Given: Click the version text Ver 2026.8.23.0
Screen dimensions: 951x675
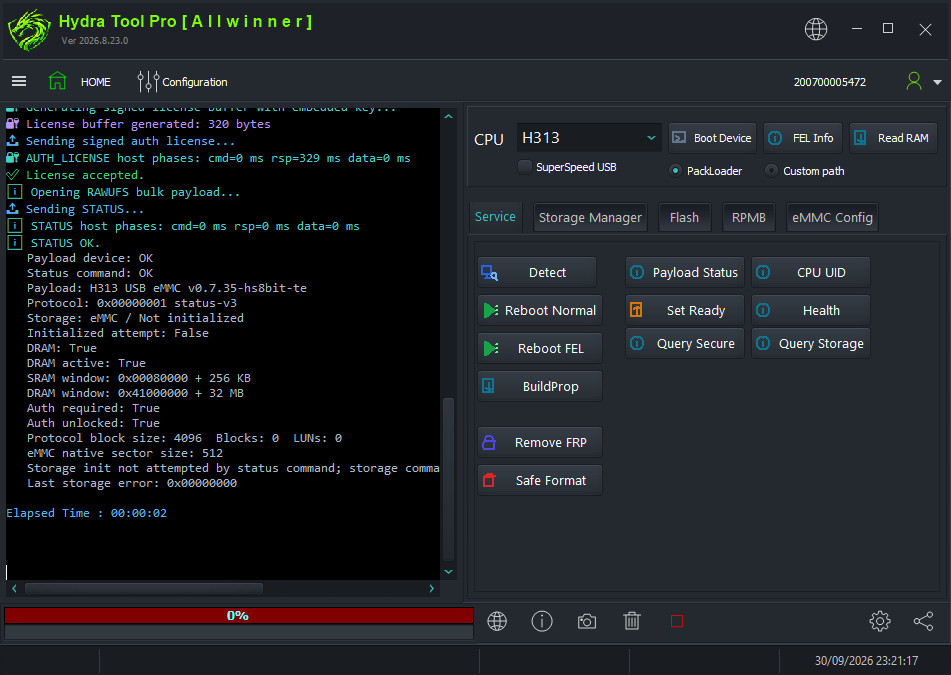Looking at the screenshot, I should coord(95,41).
